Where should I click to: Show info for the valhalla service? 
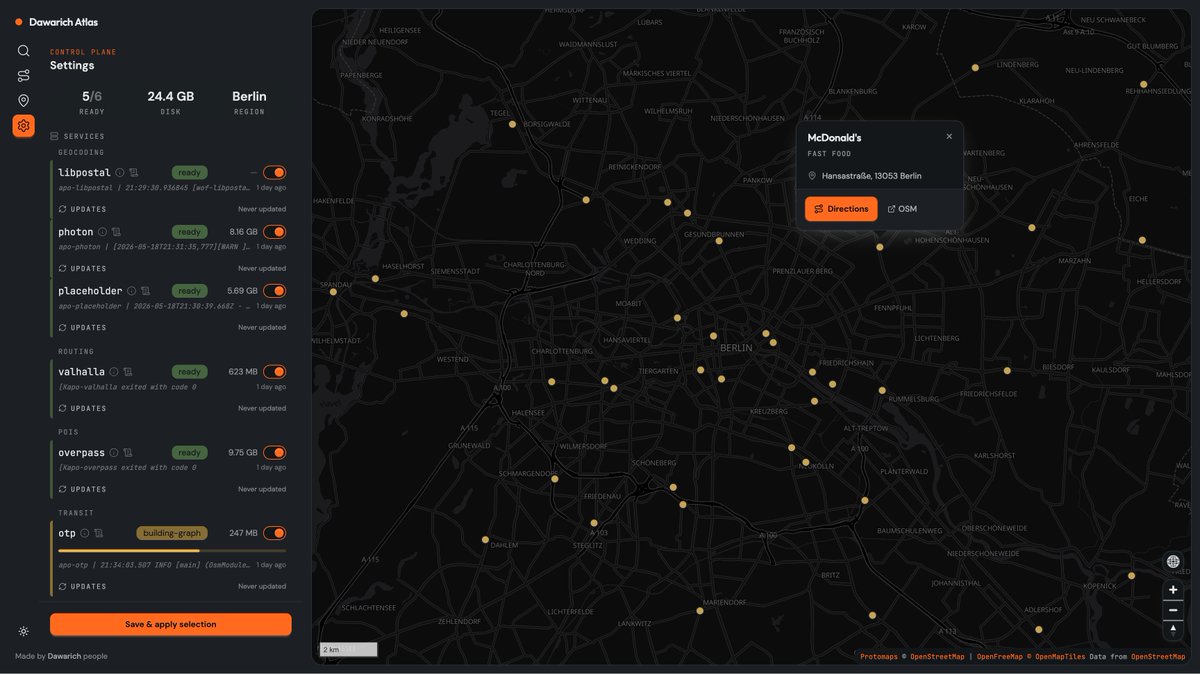point(114,372)
